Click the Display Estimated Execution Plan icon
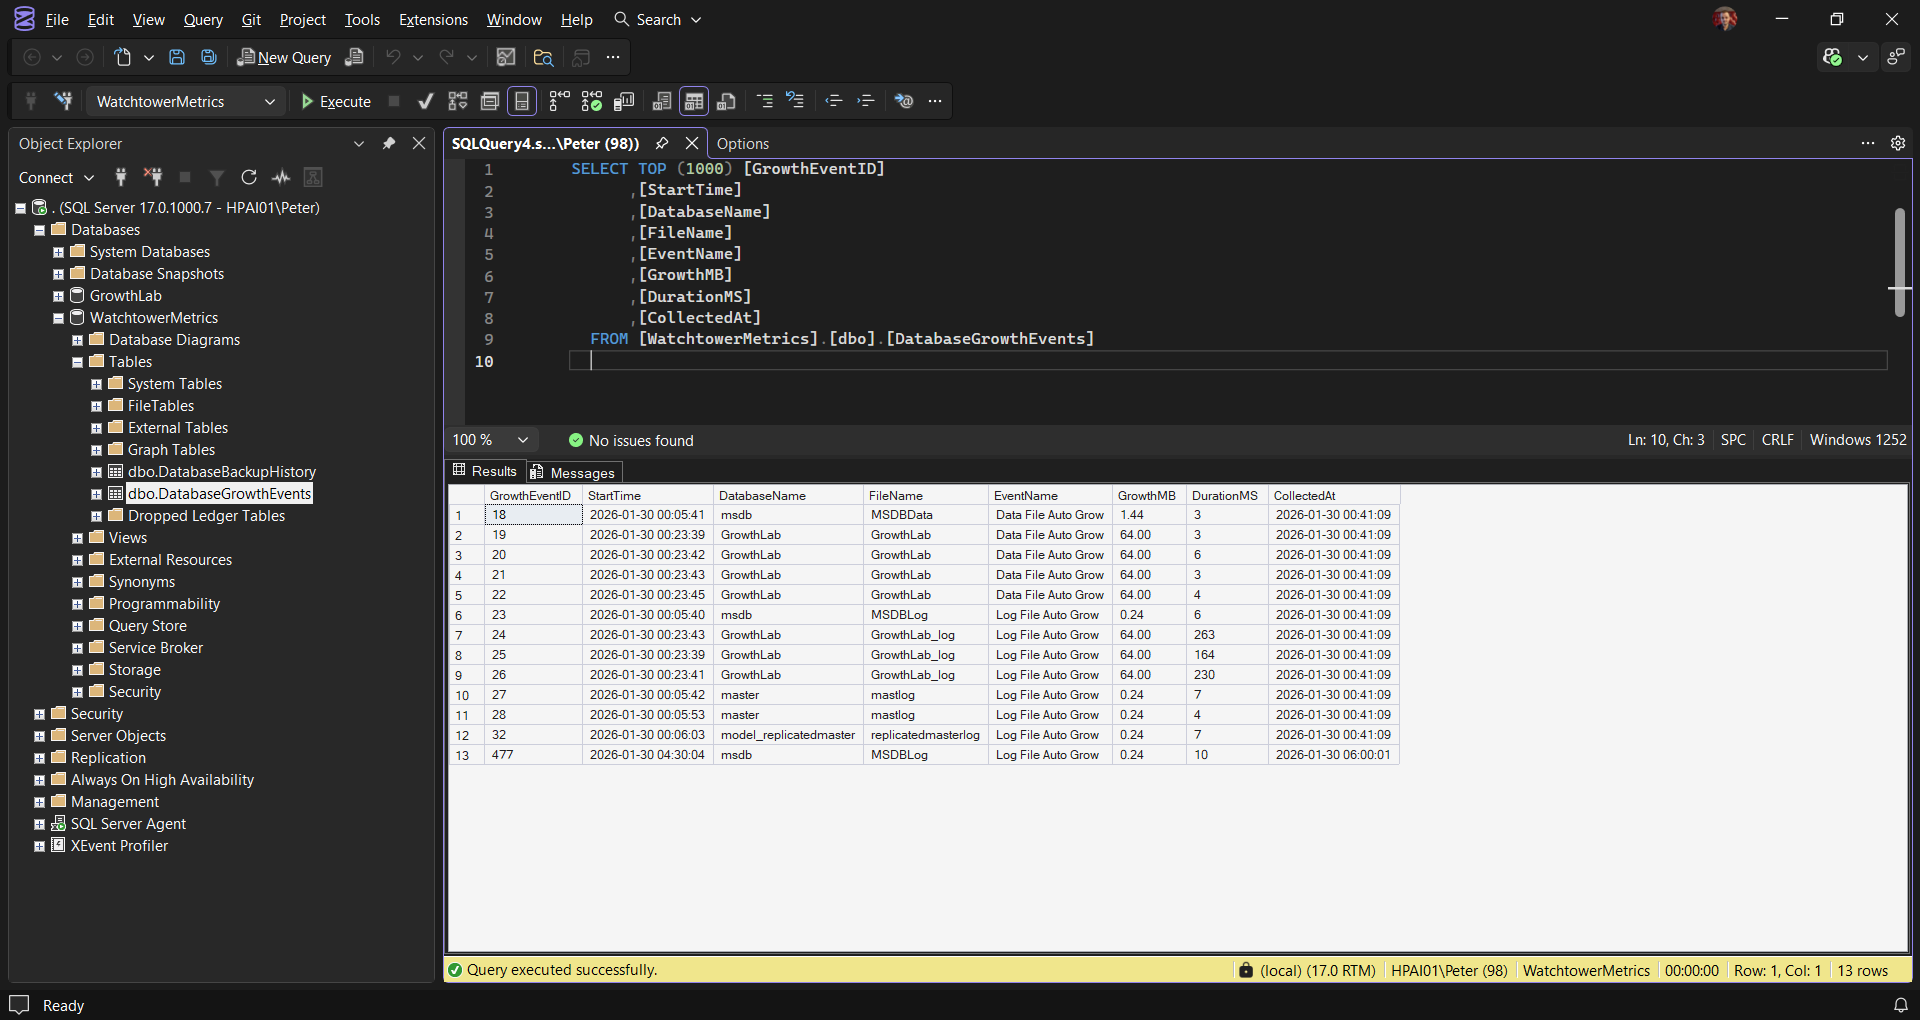The height and width of the screenshot is (1020, 1920). [x=458, y=101]
